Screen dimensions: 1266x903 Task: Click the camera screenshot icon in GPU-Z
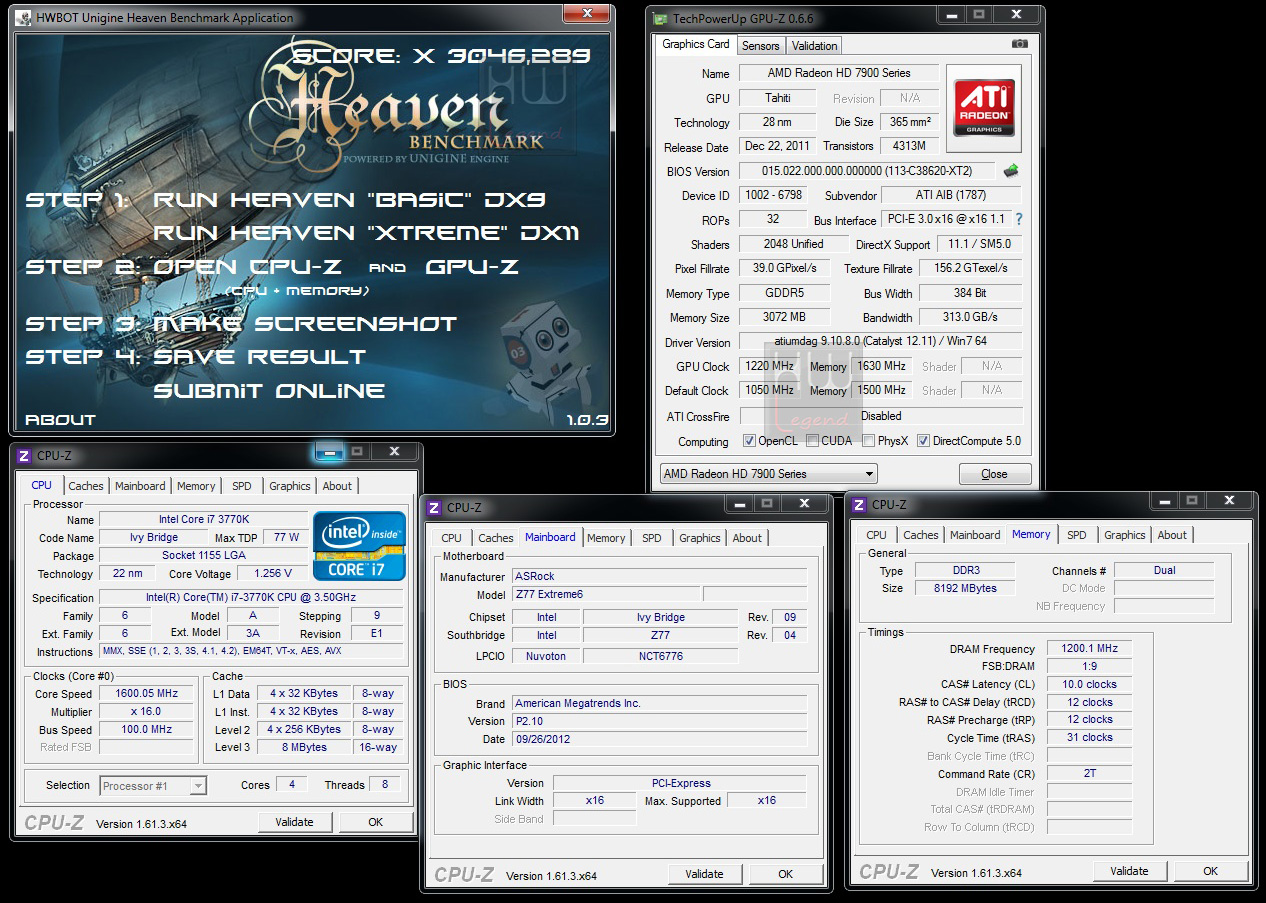(x=1019, y=44)
